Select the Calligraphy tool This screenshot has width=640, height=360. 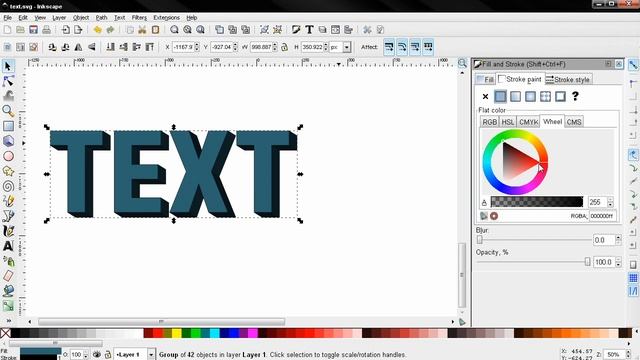click(8, 231)
